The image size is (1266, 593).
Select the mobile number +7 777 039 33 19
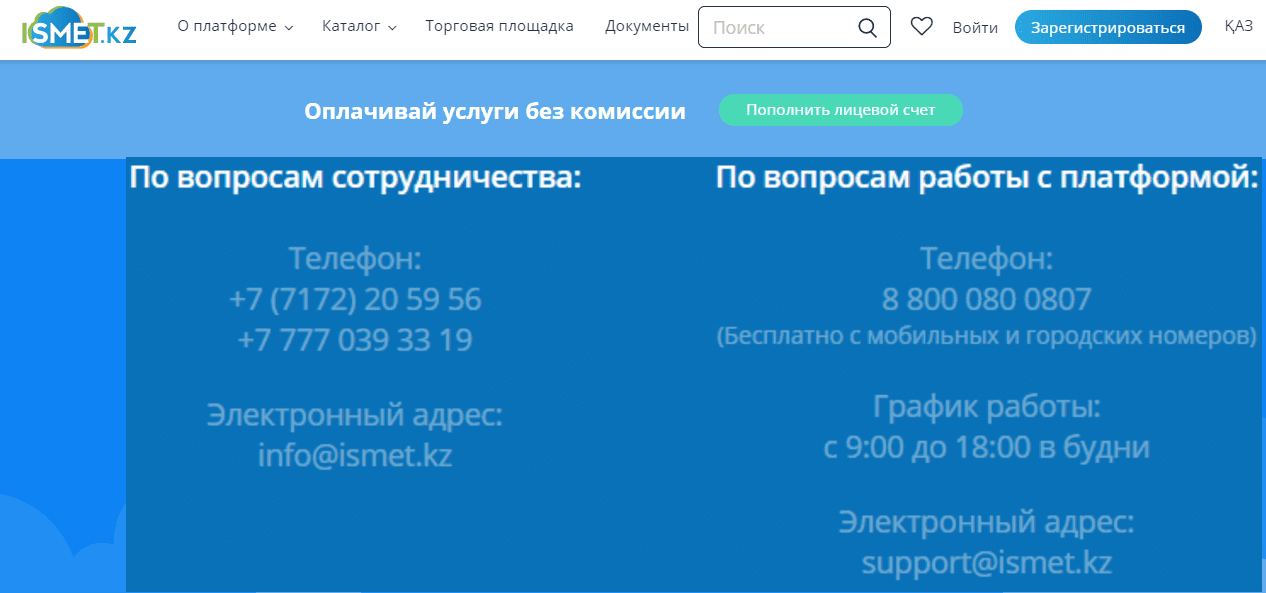pos(355,340)
